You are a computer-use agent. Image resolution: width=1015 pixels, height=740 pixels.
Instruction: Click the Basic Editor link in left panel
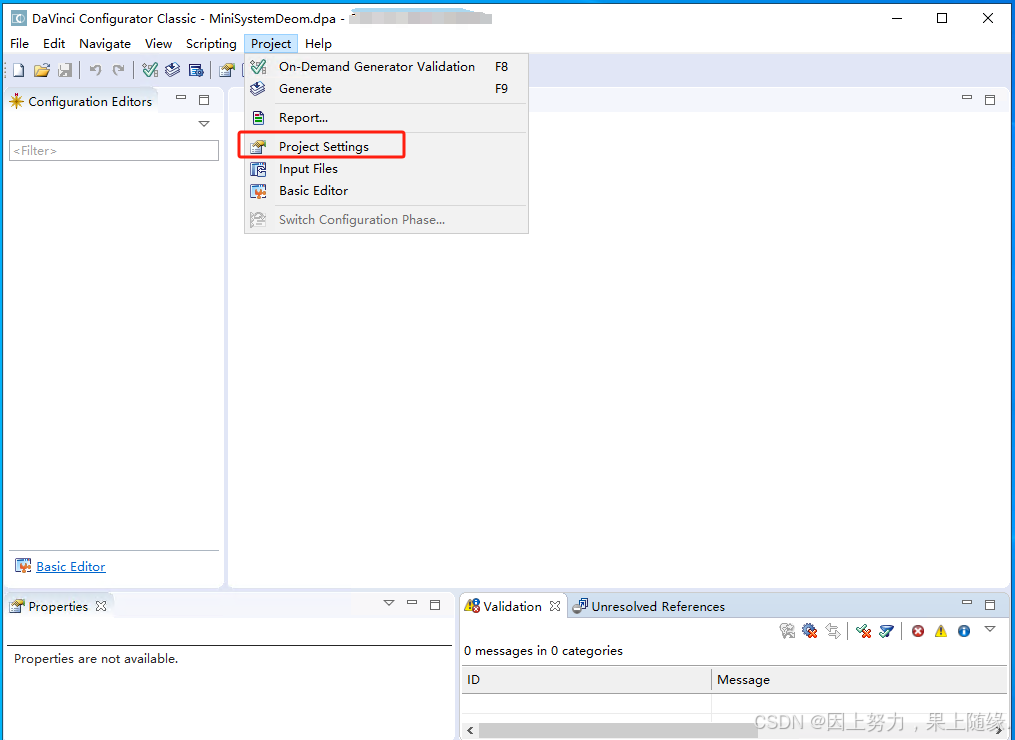click(x=71, y=566)
